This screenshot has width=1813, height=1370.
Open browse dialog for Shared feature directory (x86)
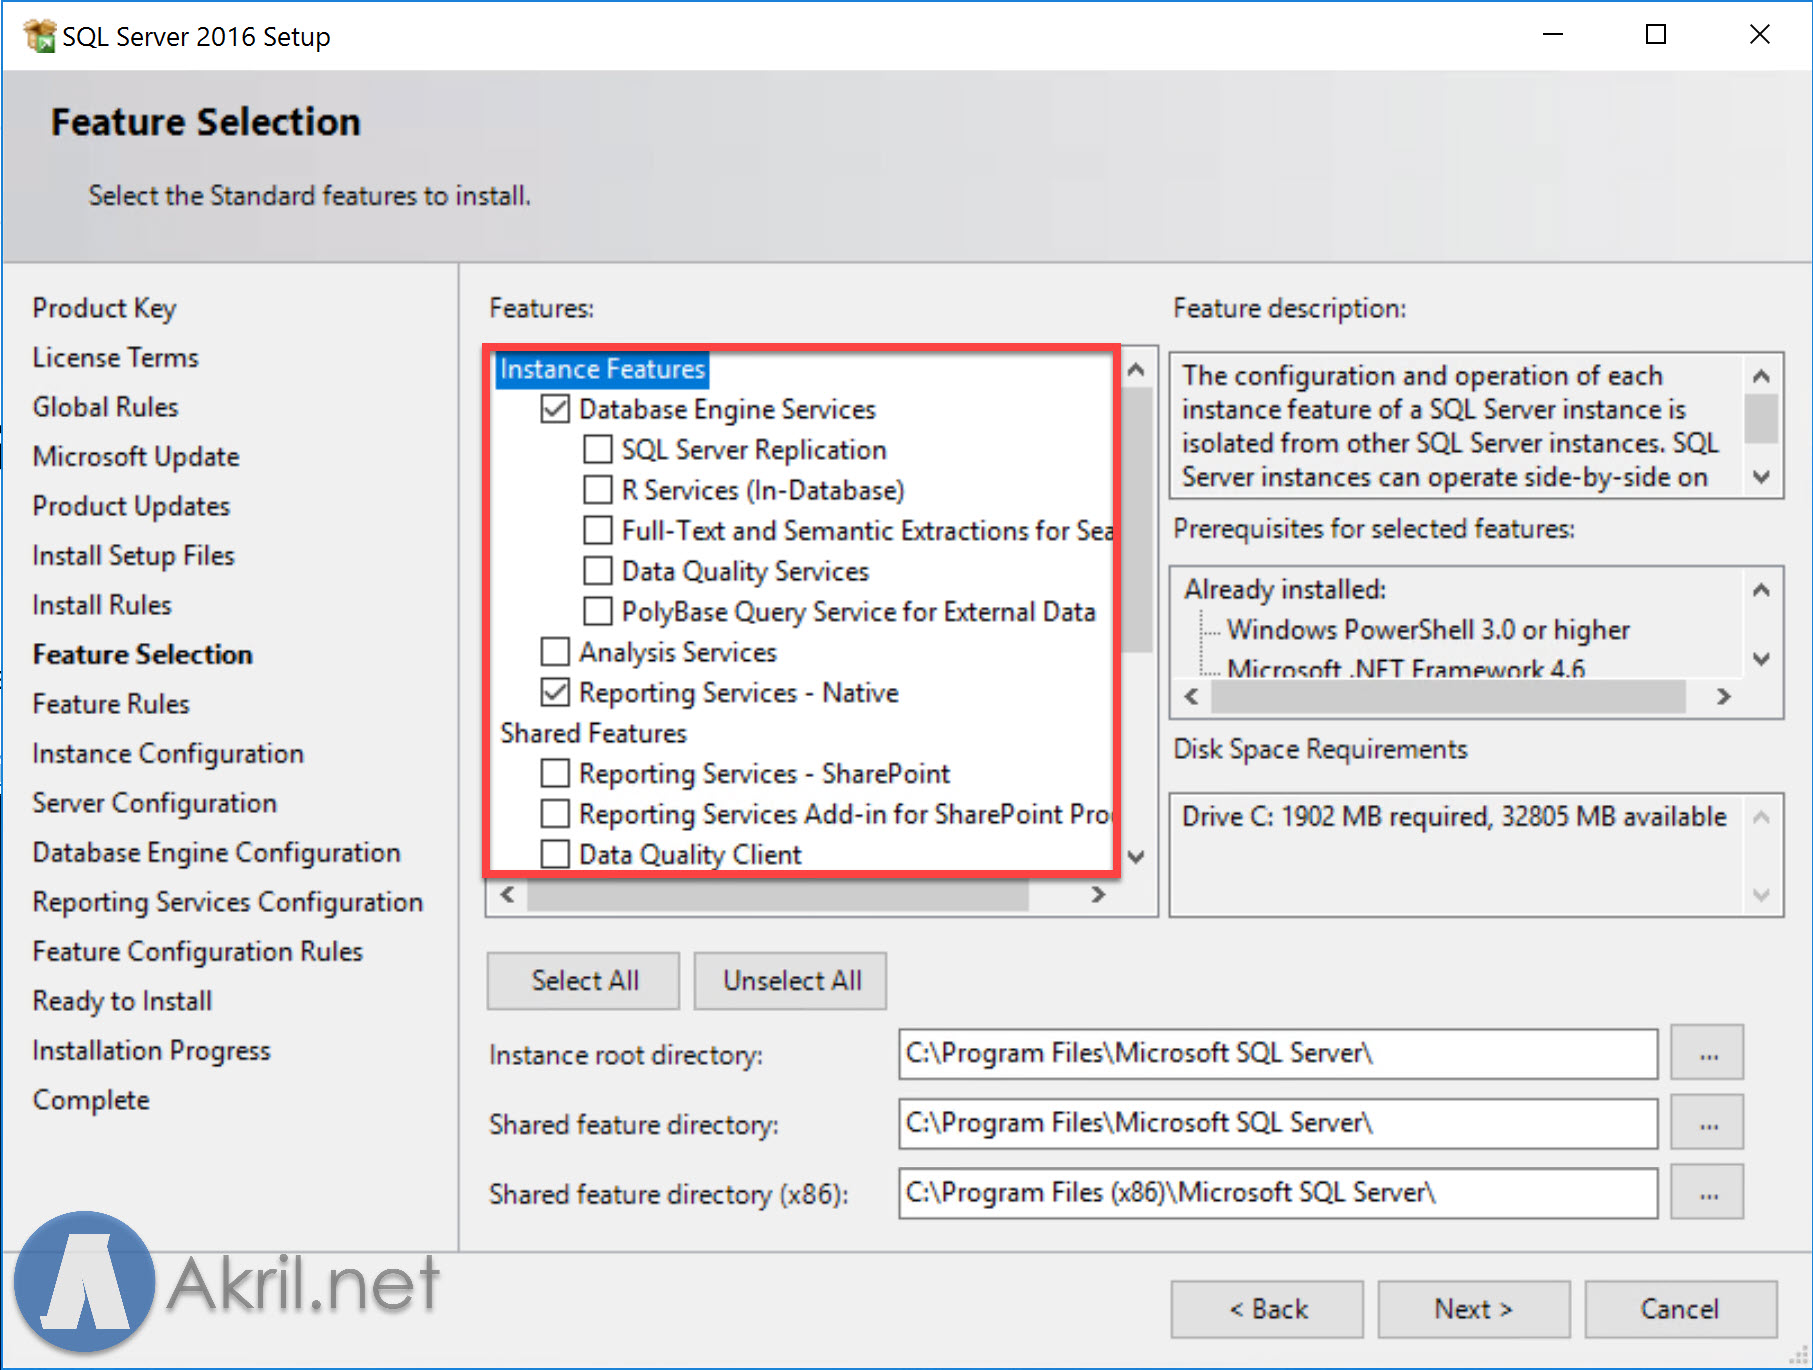pos(1706,1192)
